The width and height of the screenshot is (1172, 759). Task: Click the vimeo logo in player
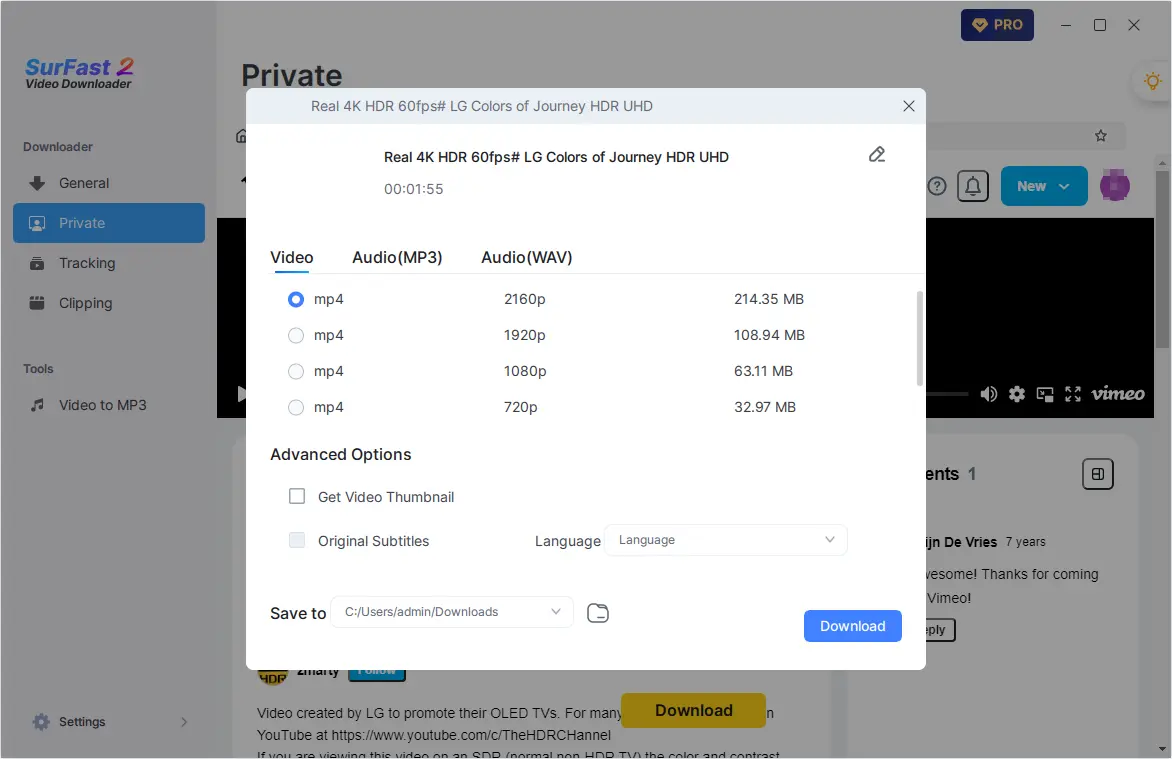point(1117,393)
